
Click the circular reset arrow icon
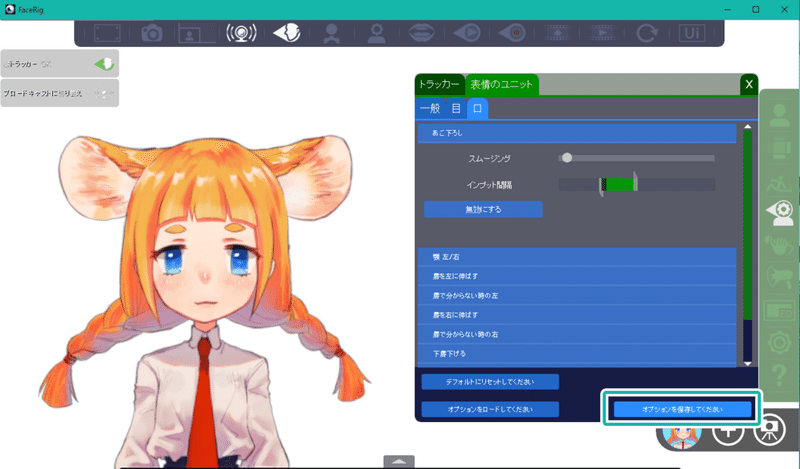point(647,33)
